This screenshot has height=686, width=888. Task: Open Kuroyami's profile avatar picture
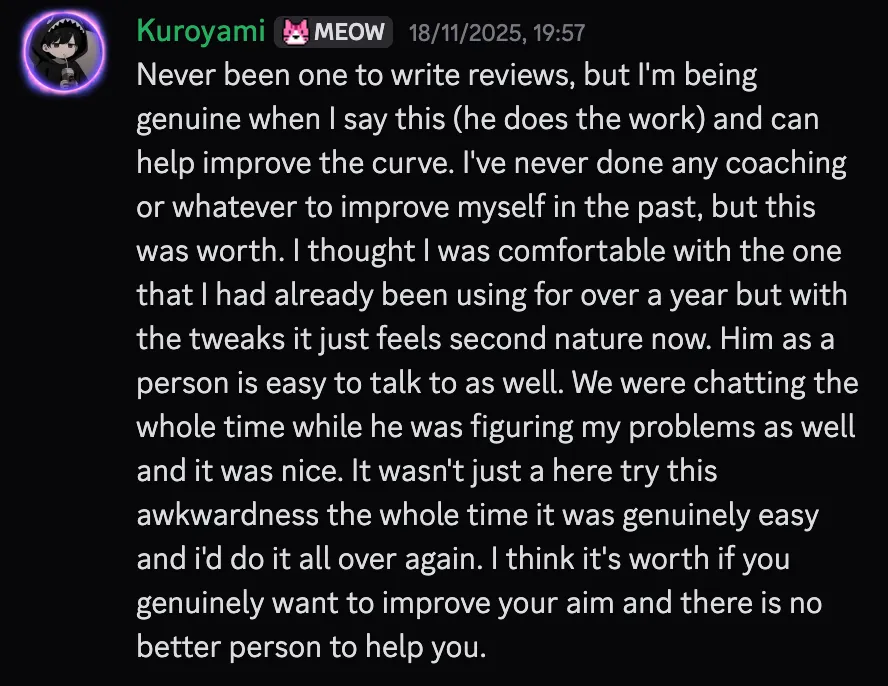click(68, 55)
